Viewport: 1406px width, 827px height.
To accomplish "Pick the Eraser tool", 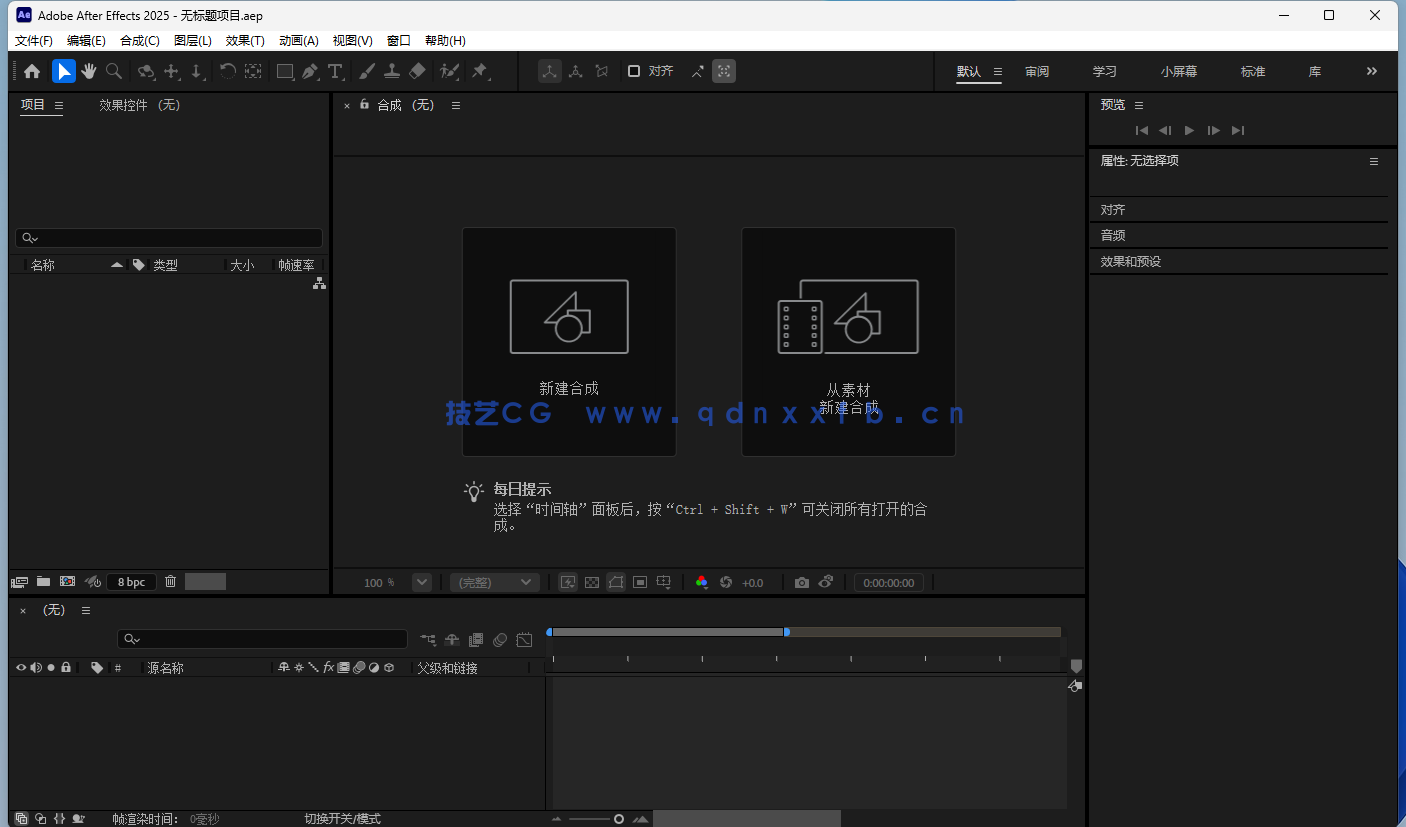I will point(417,71).
